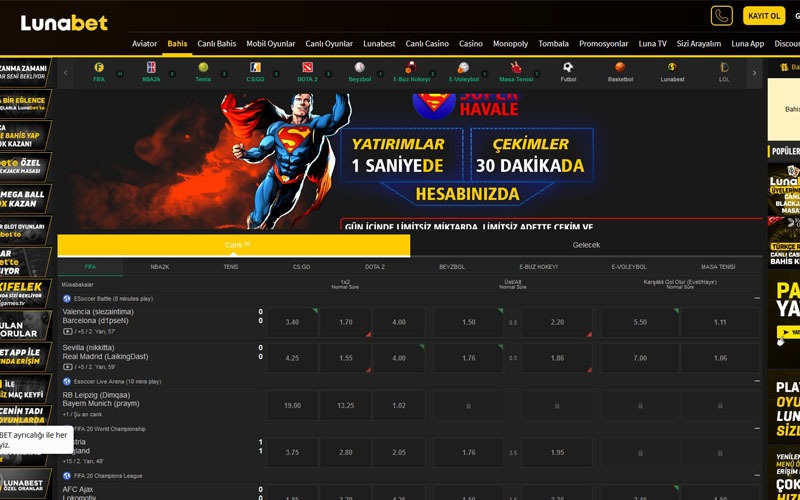Image resolution: width=800 pixels, height=500 pixels.
Task: Select the CS:GO sport icon
Action: (255, 67)
